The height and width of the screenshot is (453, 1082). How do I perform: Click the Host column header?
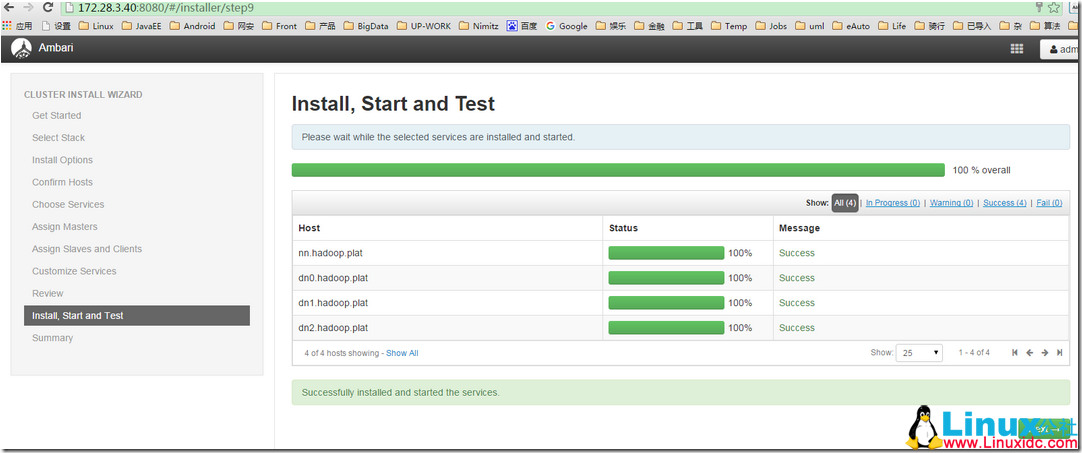click(x=309, y=228)
